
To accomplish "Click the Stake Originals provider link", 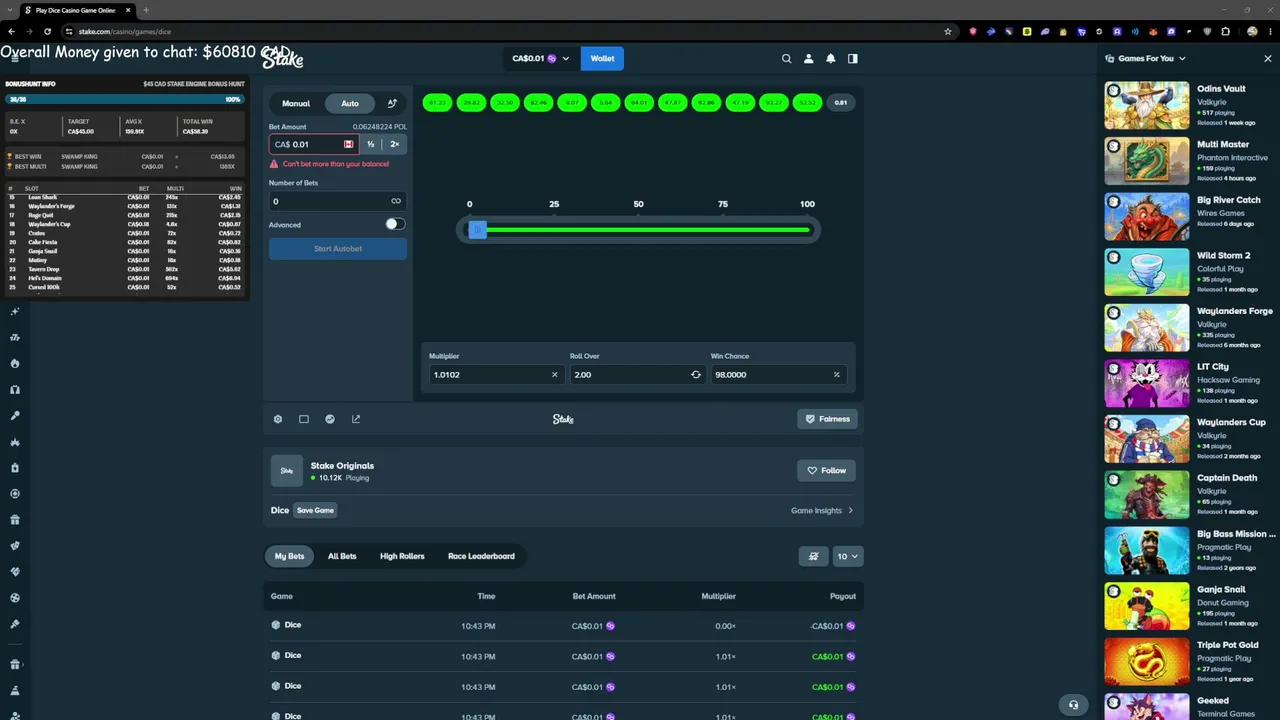I will (x=342, y=466).
